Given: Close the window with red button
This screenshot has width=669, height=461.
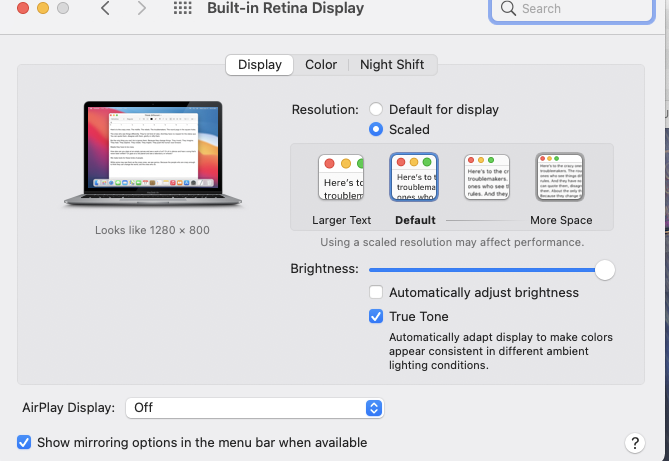Looking at the screenshot, I should (23, 8).
